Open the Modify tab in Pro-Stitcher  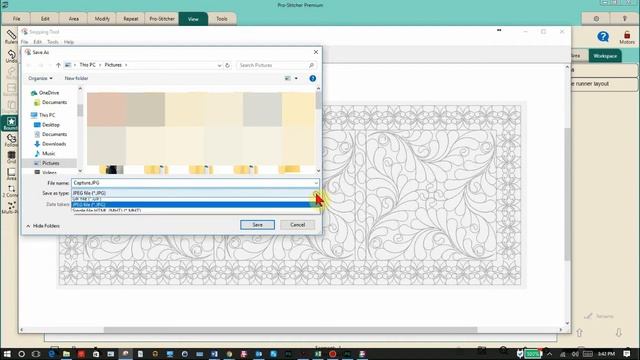click(102, 19)
